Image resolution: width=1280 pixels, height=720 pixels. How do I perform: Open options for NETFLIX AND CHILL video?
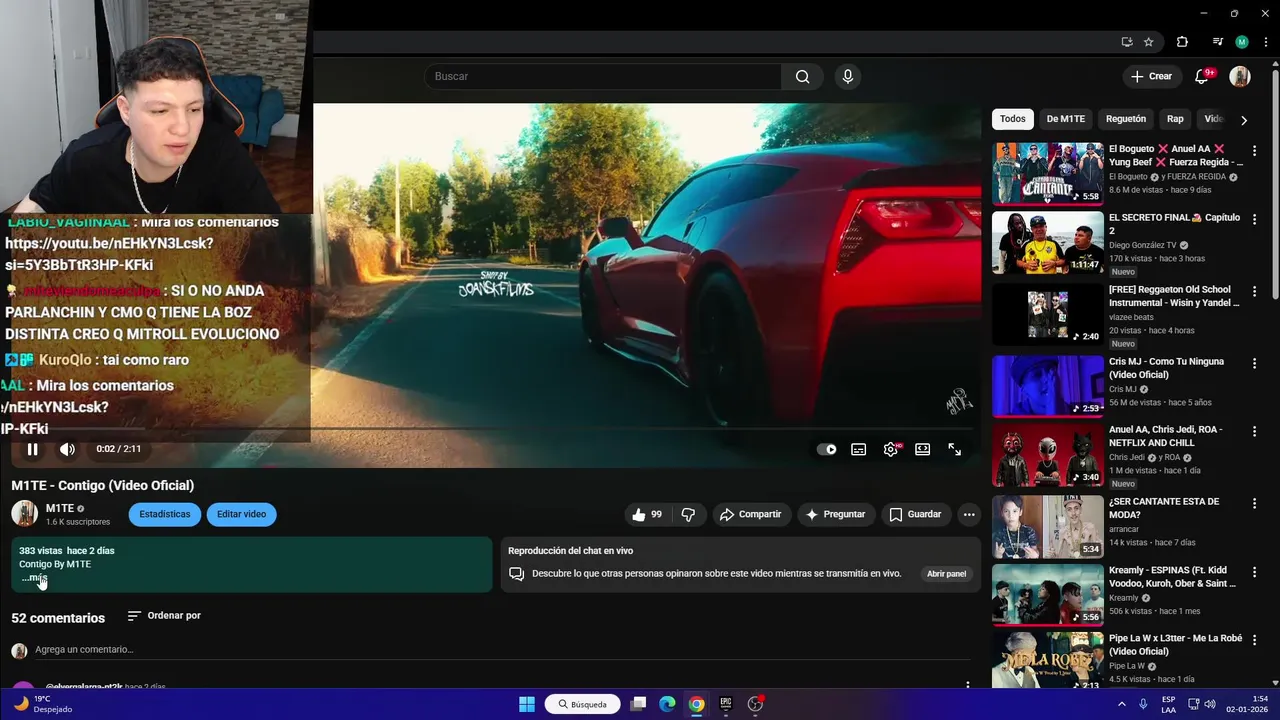click(x=1254, y=431)
